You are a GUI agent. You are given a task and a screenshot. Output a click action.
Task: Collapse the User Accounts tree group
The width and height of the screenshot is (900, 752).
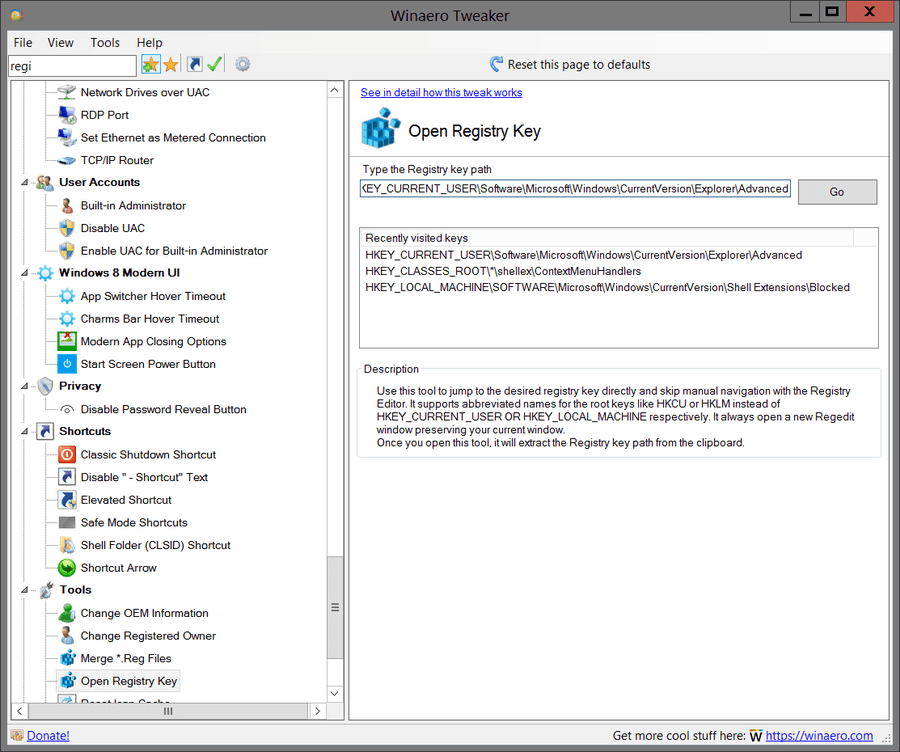pyautogui.click(x=25, y=183)
